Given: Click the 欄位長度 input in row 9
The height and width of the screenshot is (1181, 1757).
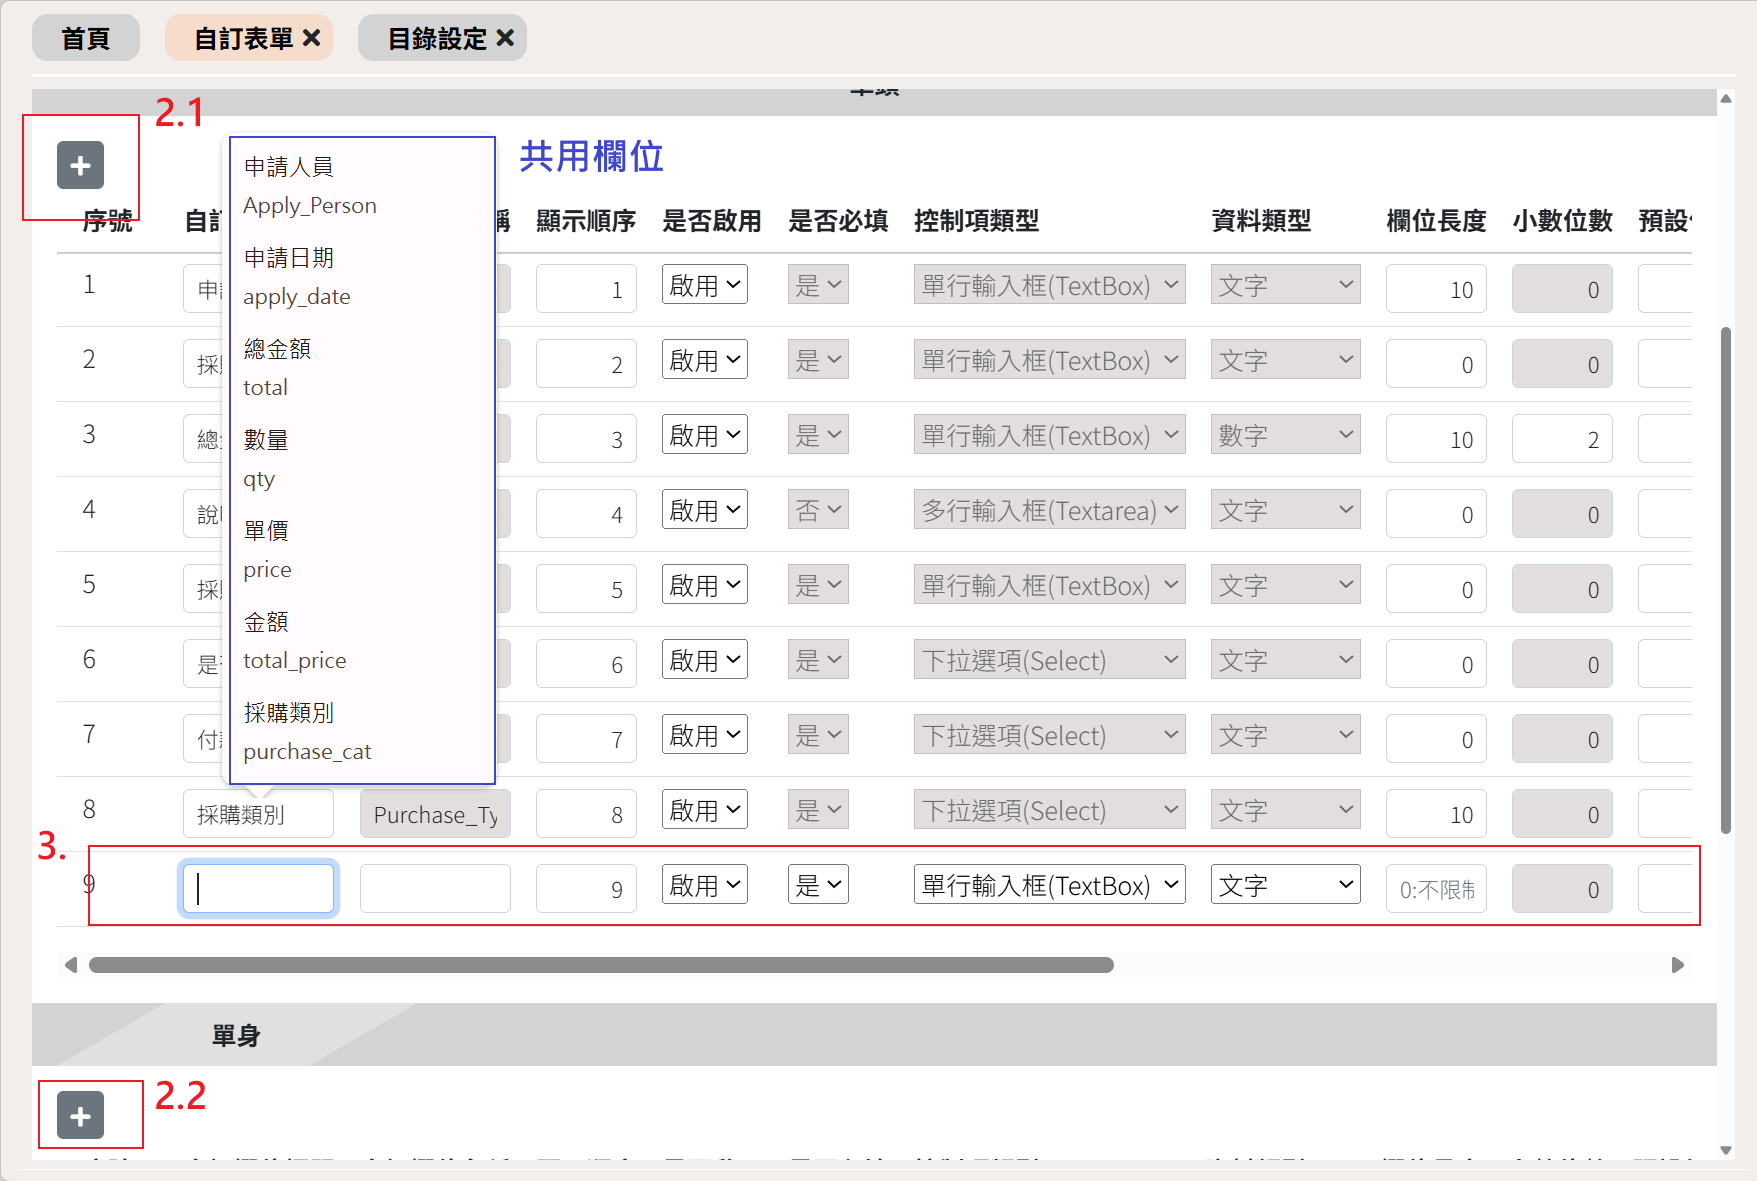Looking at the screenshot, I should point(1435,889).
